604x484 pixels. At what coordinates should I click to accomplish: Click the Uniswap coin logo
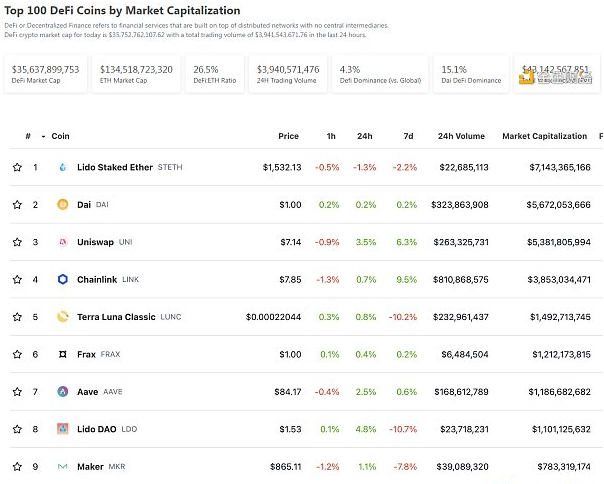pyautogui.click(x=62, y=242)
